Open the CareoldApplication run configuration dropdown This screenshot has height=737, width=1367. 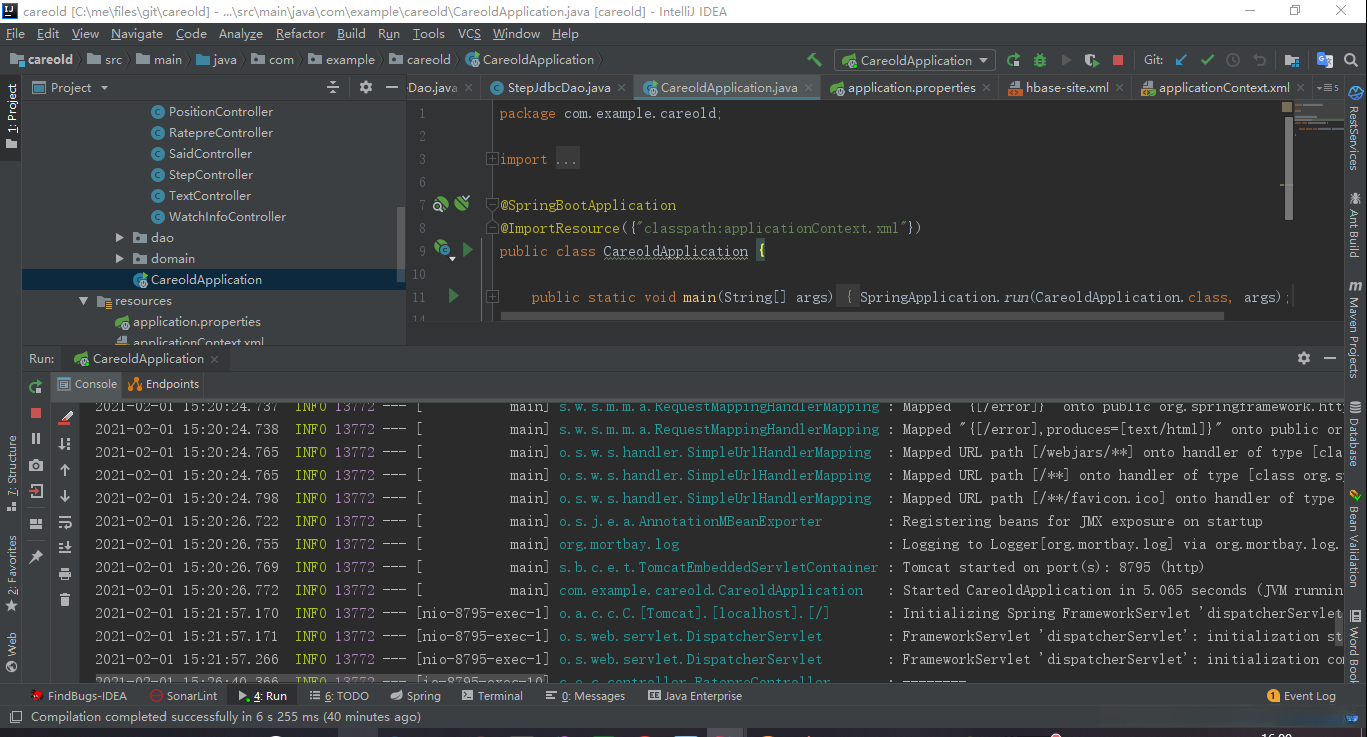coord(915,60)
